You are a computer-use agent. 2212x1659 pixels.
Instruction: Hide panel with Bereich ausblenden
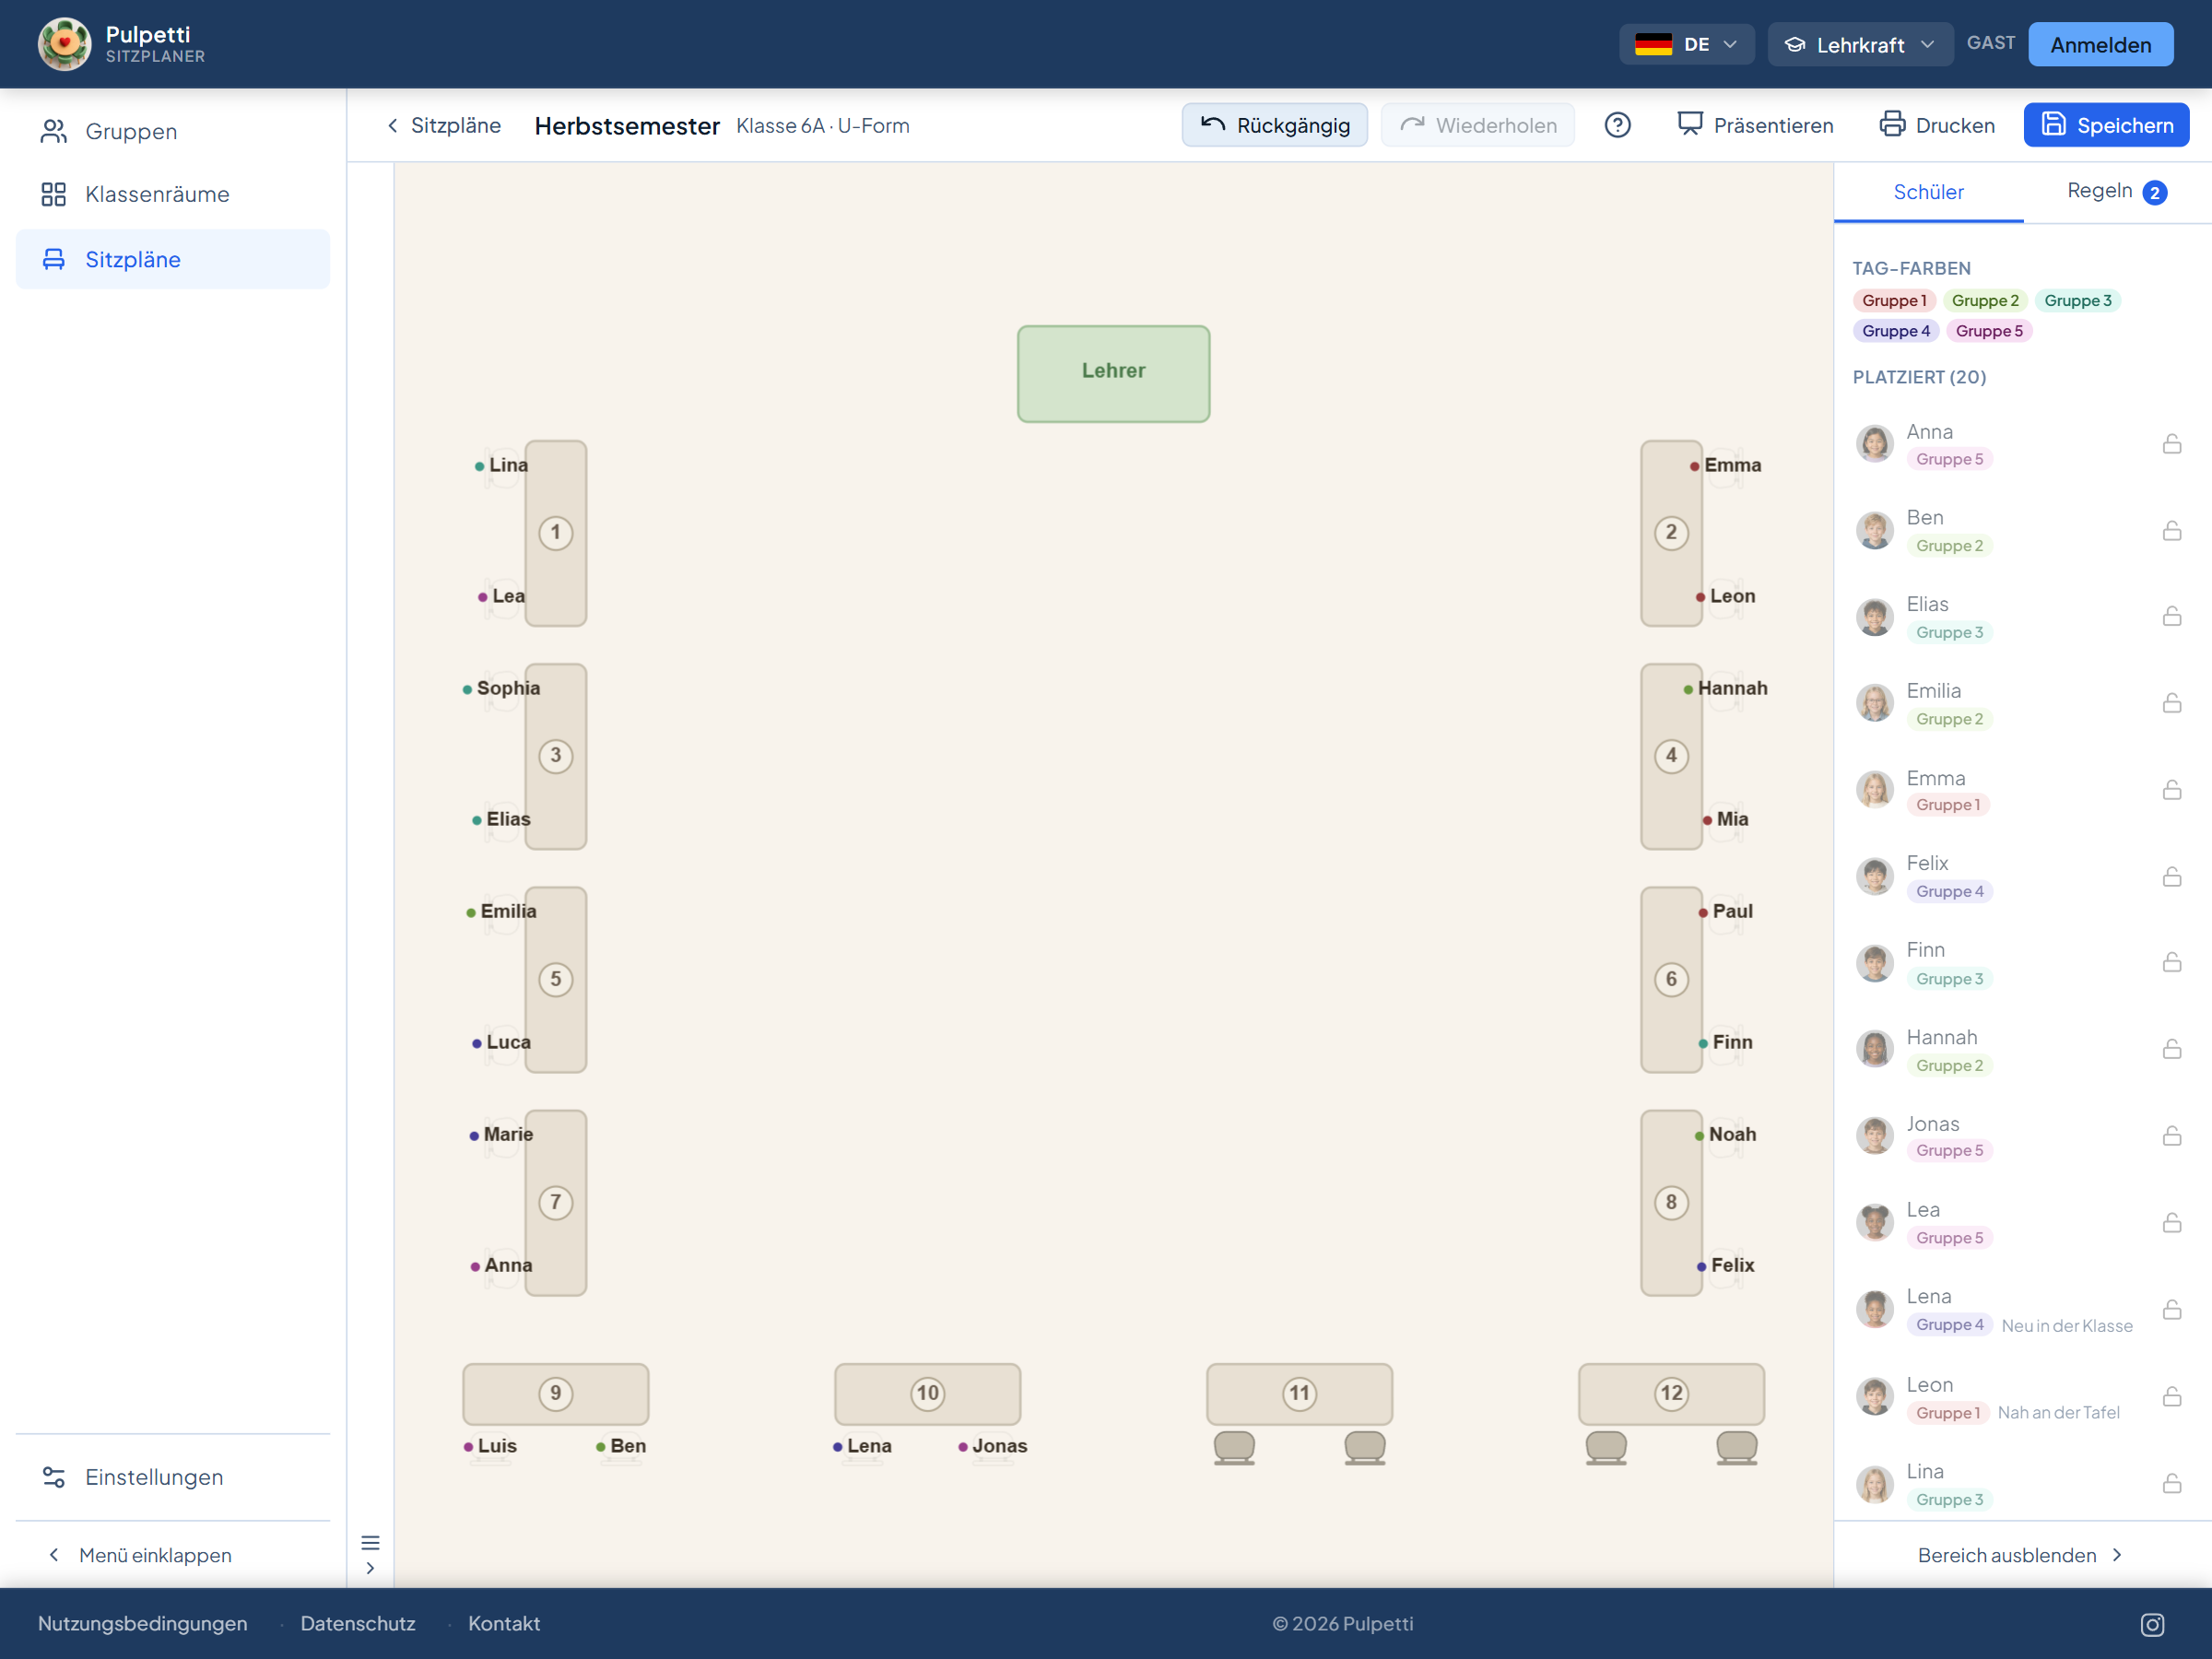[x=2020, y=1555]
